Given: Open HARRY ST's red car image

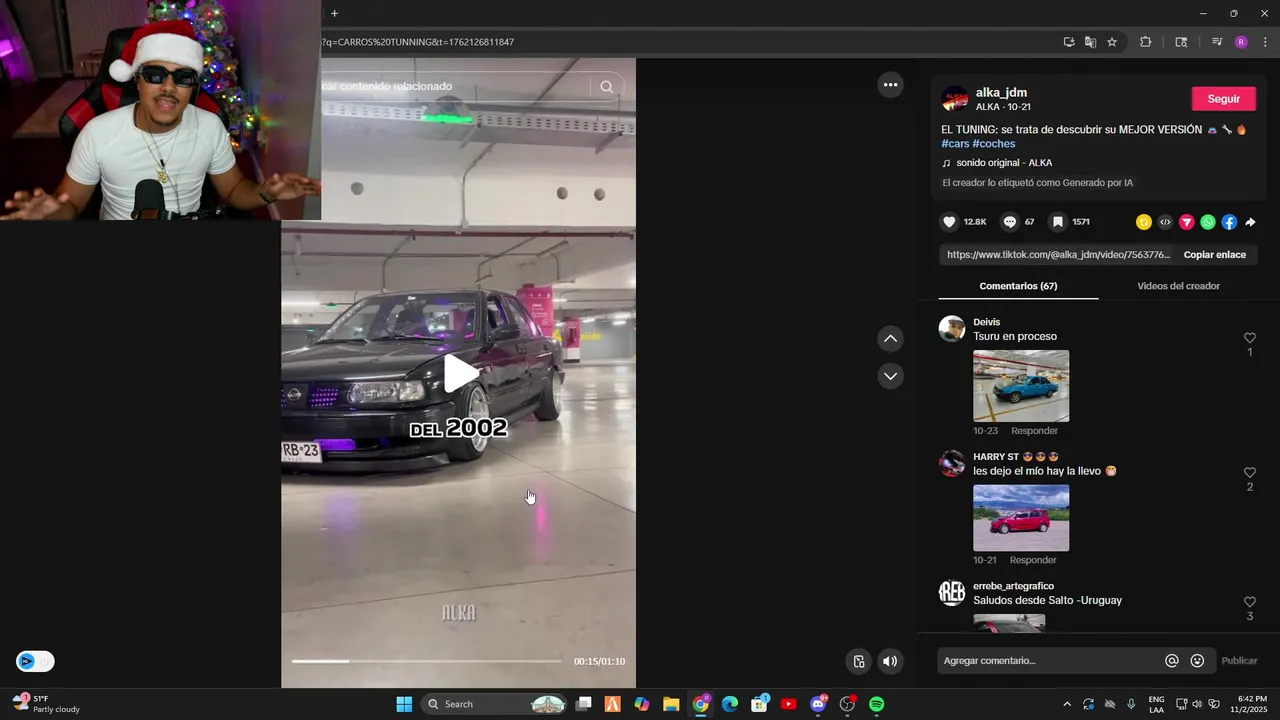Looking at the screenshot, I should pyautogui.click(x=1021, y=518).
